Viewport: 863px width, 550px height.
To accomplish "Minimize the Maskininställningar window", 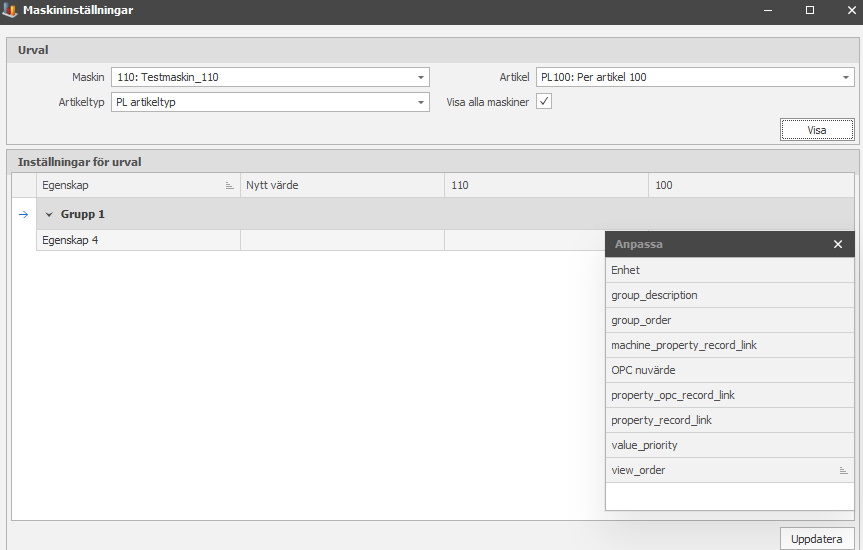I will click(x=768, y=10).
